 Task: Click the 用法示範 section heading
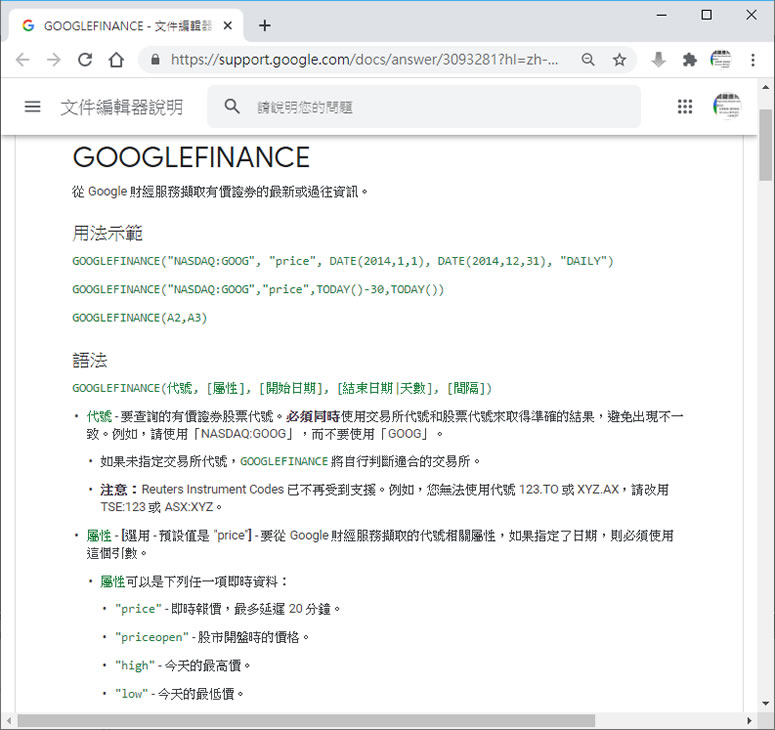[x=107, y=233]
